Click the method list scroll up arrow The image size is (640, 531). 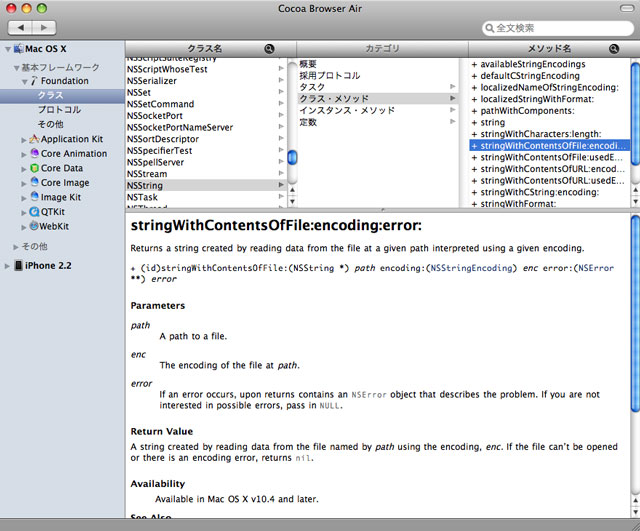coord(635,190)
